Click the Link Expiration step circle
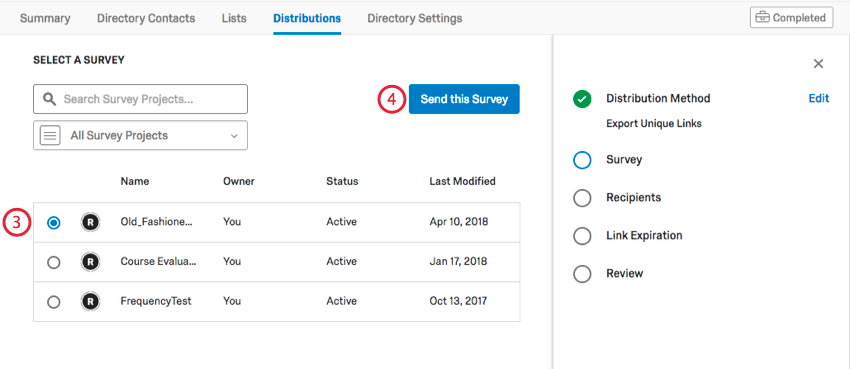 pos(582,236)
